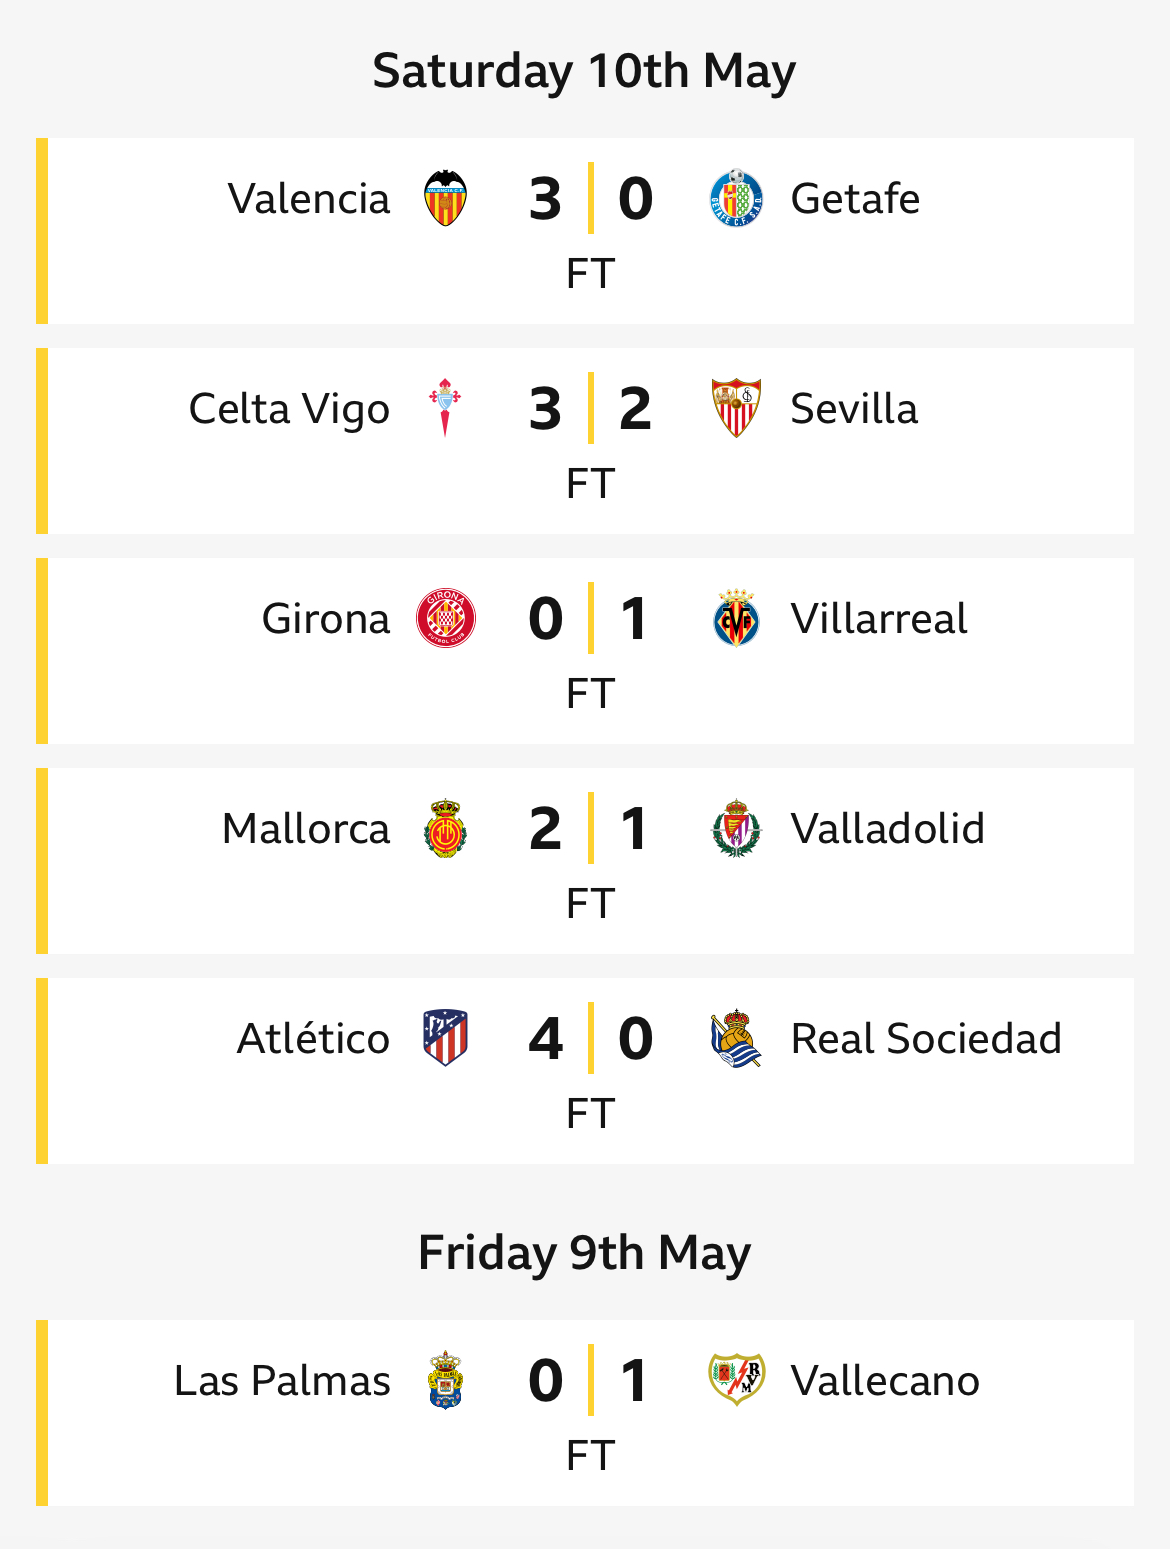Click the Celta Vigo crest icon

(445, 408)
